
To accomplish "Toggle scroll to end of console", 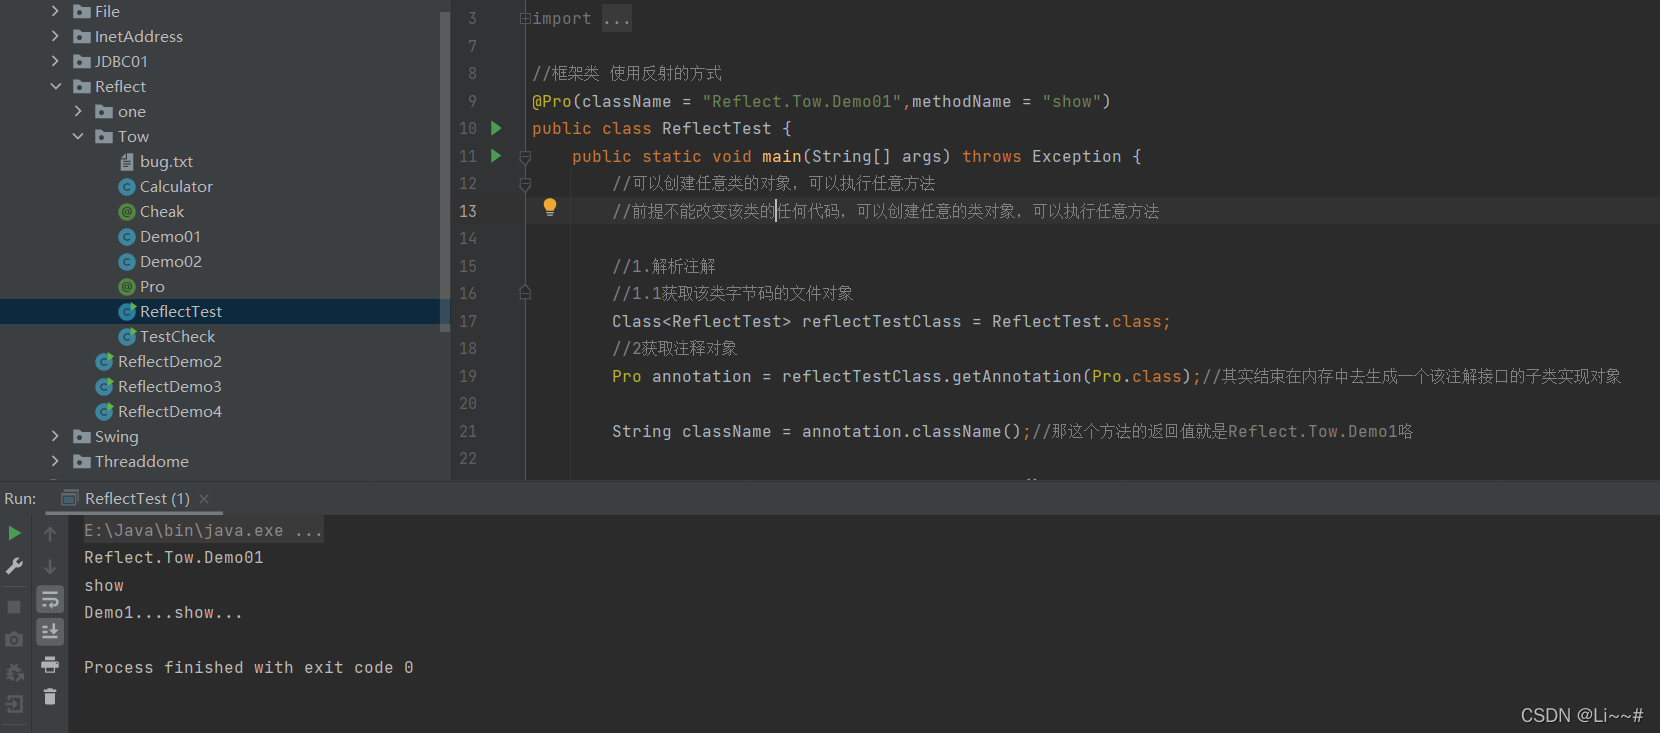I will pos(50,632).
